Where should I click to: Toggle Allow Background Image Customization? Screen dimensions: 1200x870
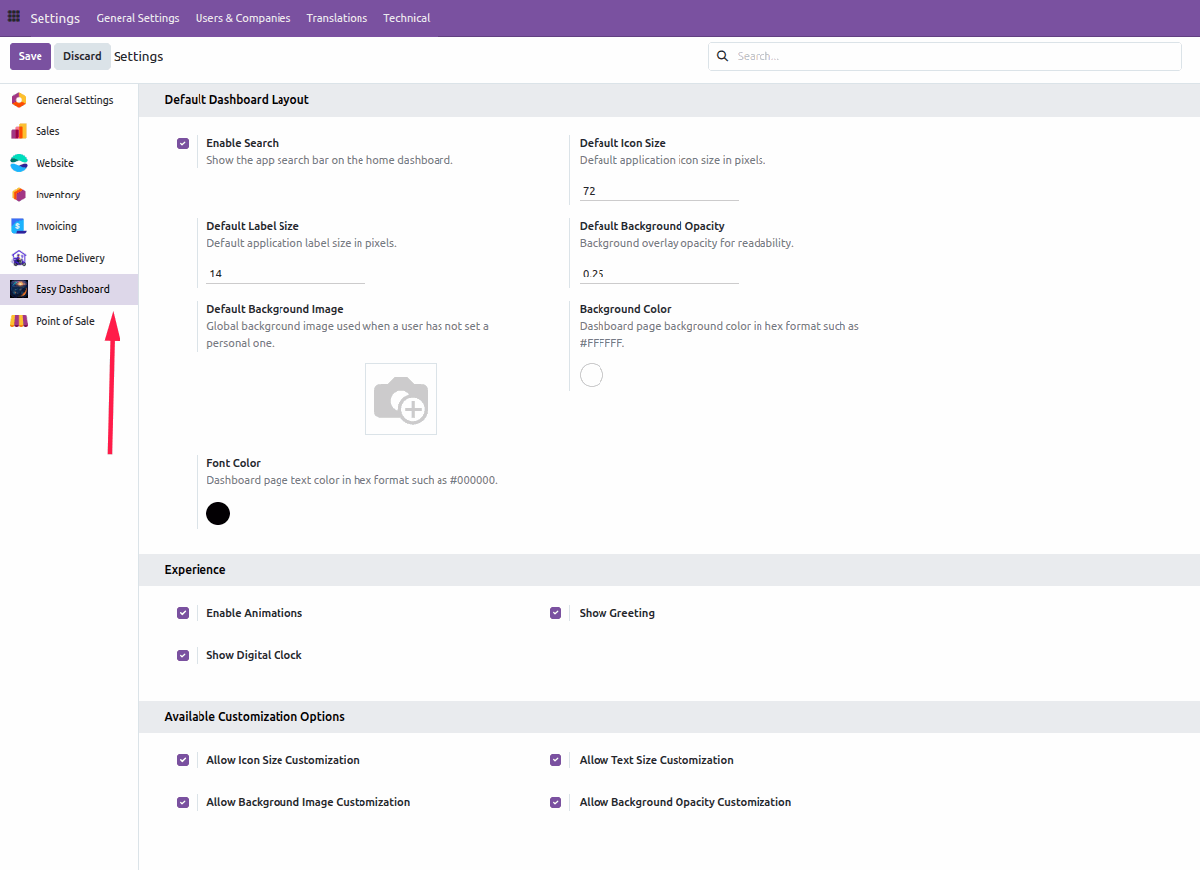pos(183,802)
